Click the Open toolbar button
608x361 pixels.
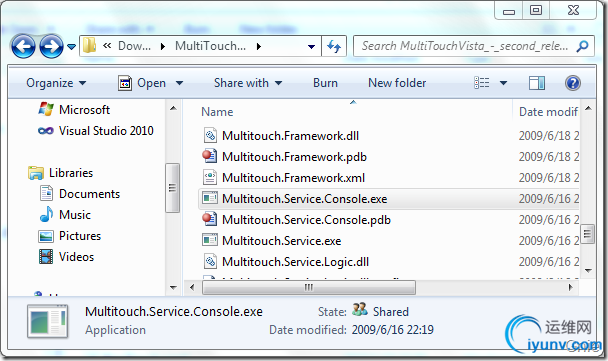pyautogui.click(x=142, y=83)
